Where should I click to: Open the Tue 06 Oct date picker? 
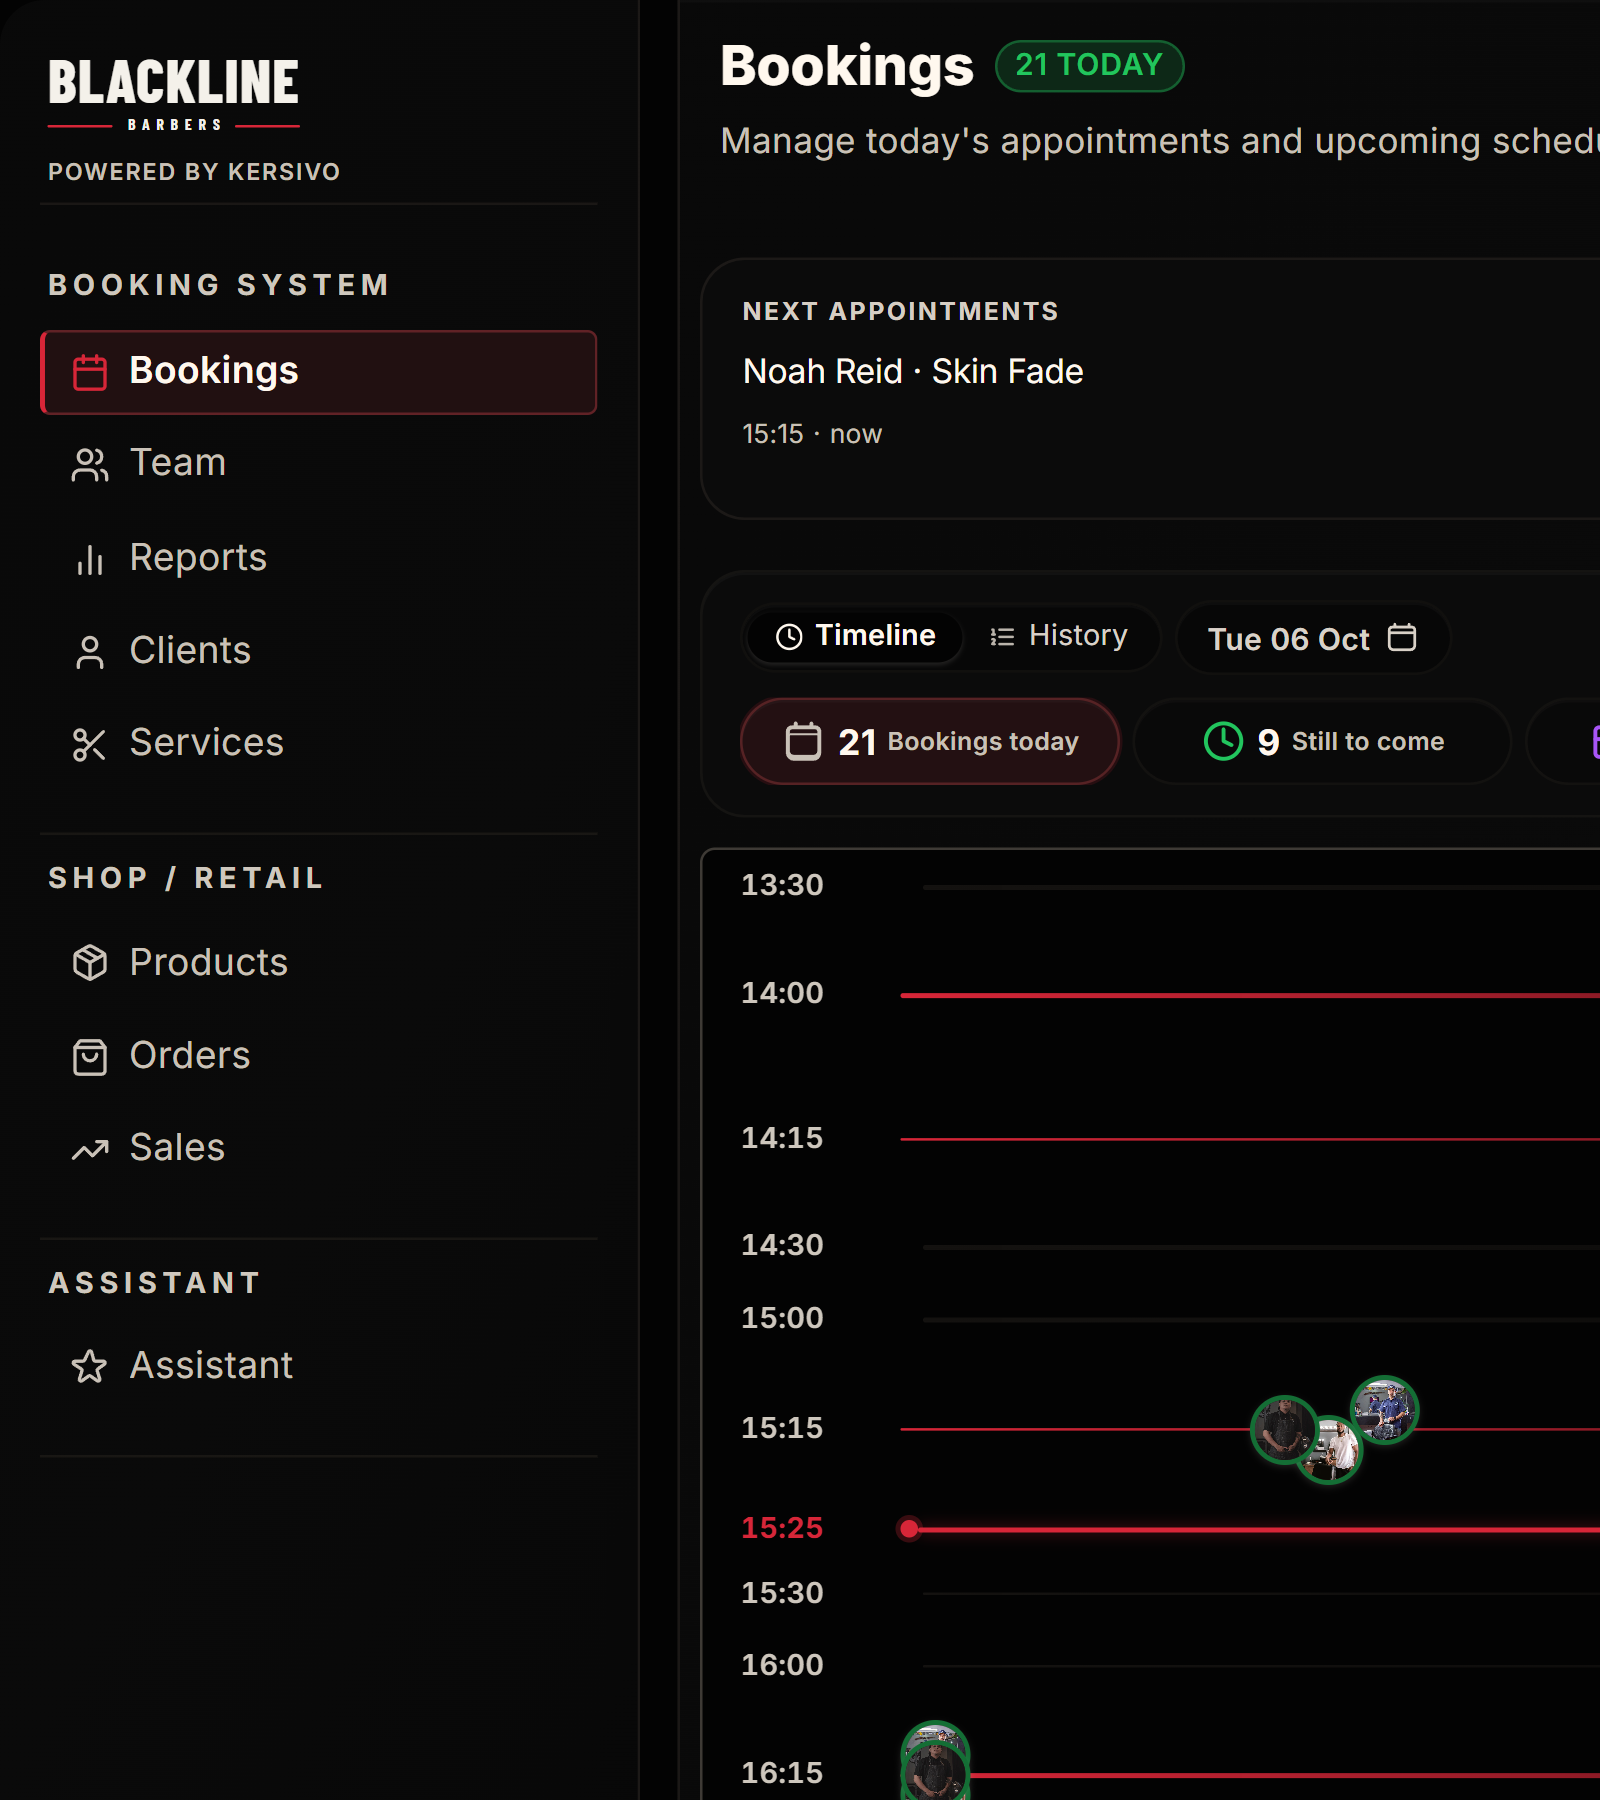coord(1313,638)
